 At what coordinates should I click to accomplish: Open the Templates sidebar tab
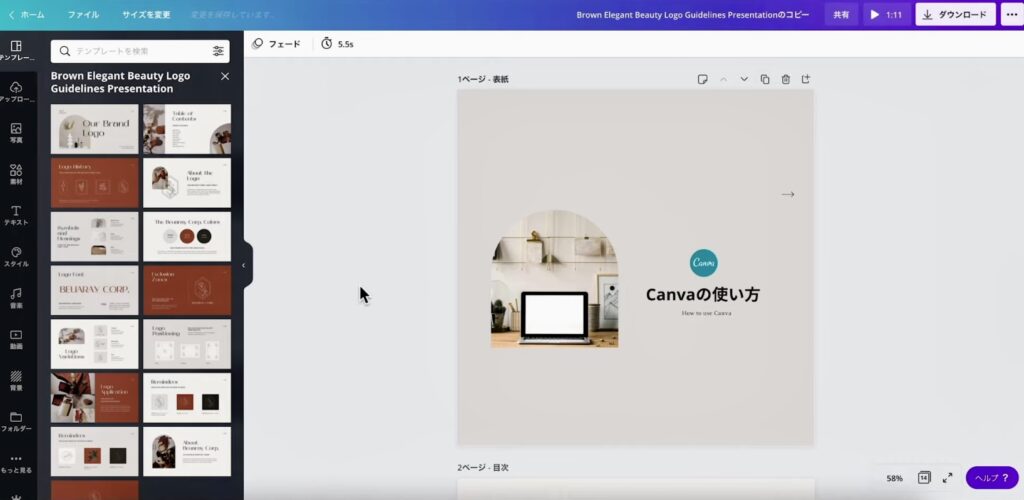pos(16,50)
